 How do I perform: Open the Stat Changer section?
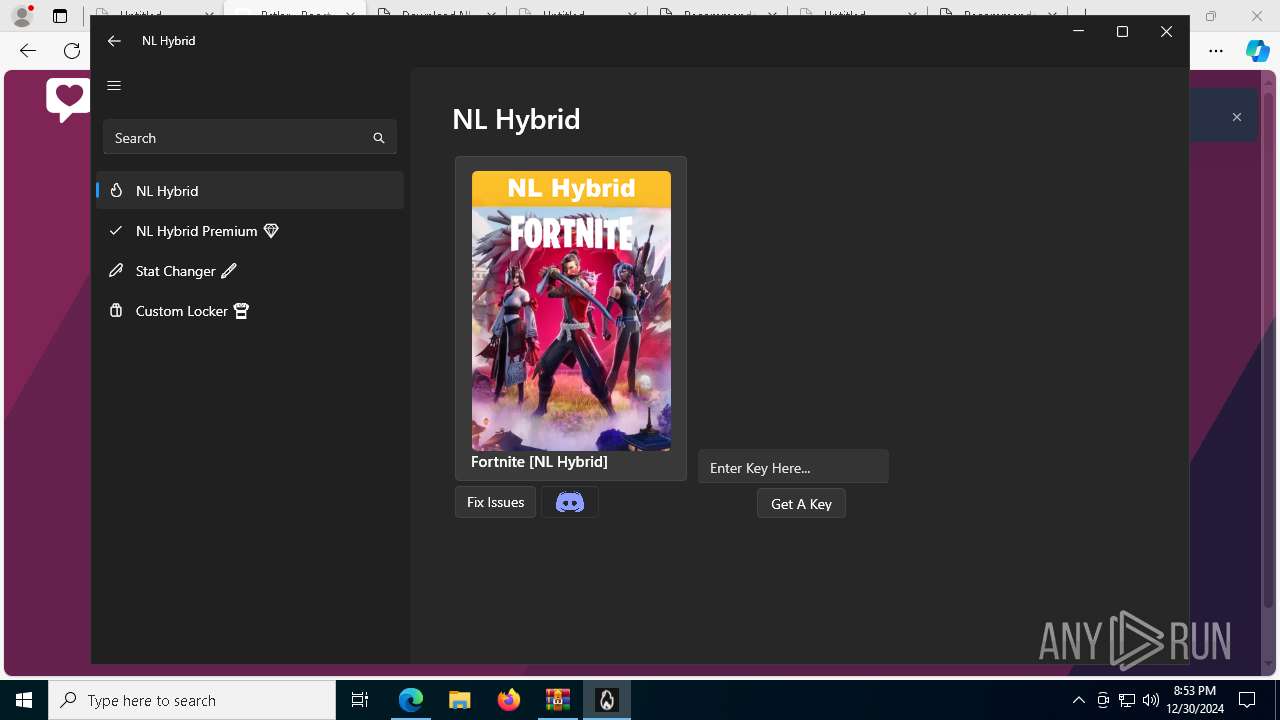250,270
